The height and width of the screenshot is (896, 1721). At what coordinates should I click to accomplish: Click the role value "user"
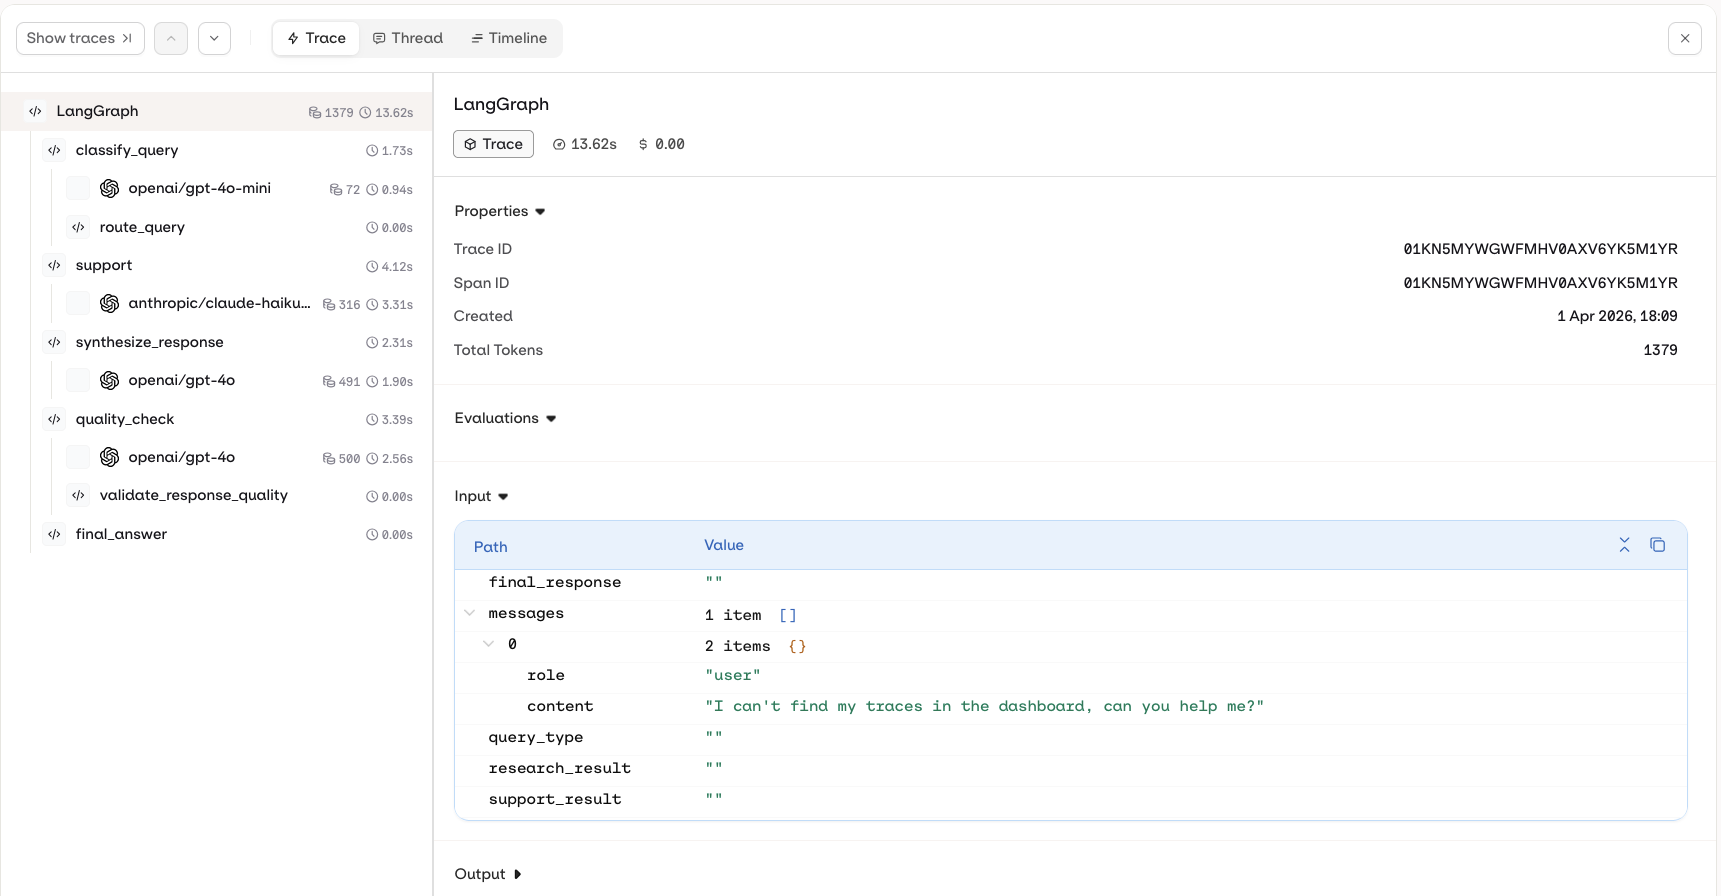point(732,675)
